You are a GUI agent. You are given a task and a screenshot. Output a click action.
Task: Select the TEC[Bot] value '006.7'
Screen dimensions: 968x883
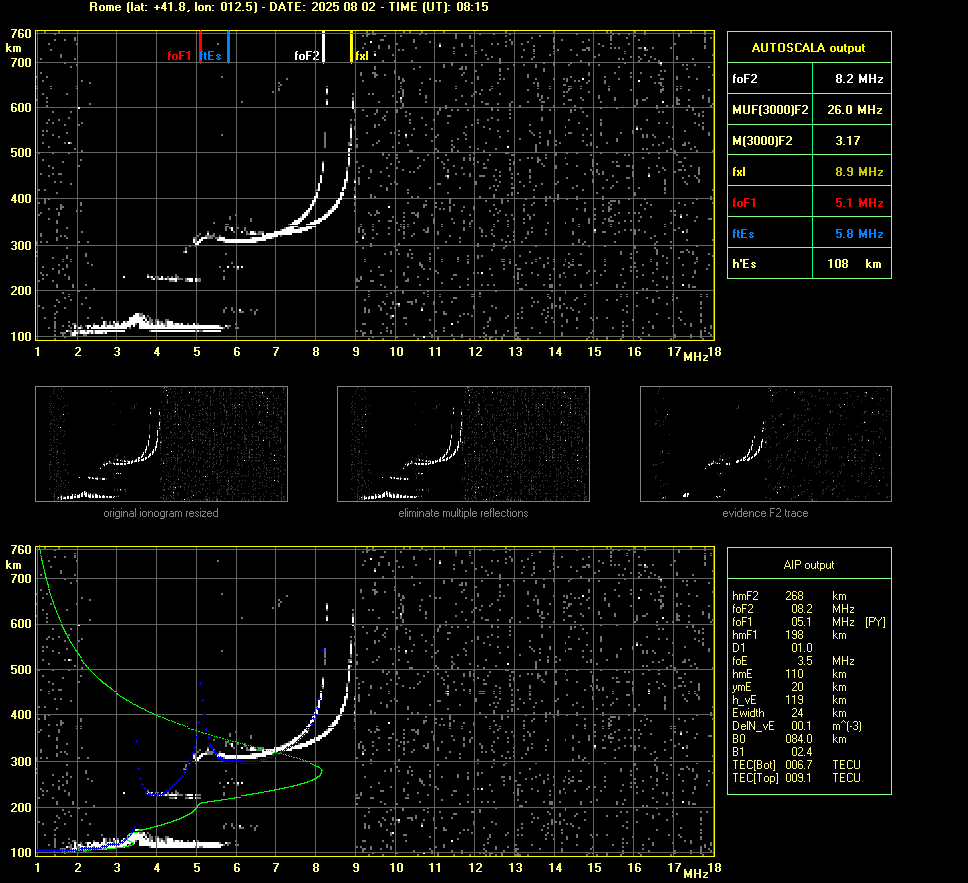click(x=798, y=764)
